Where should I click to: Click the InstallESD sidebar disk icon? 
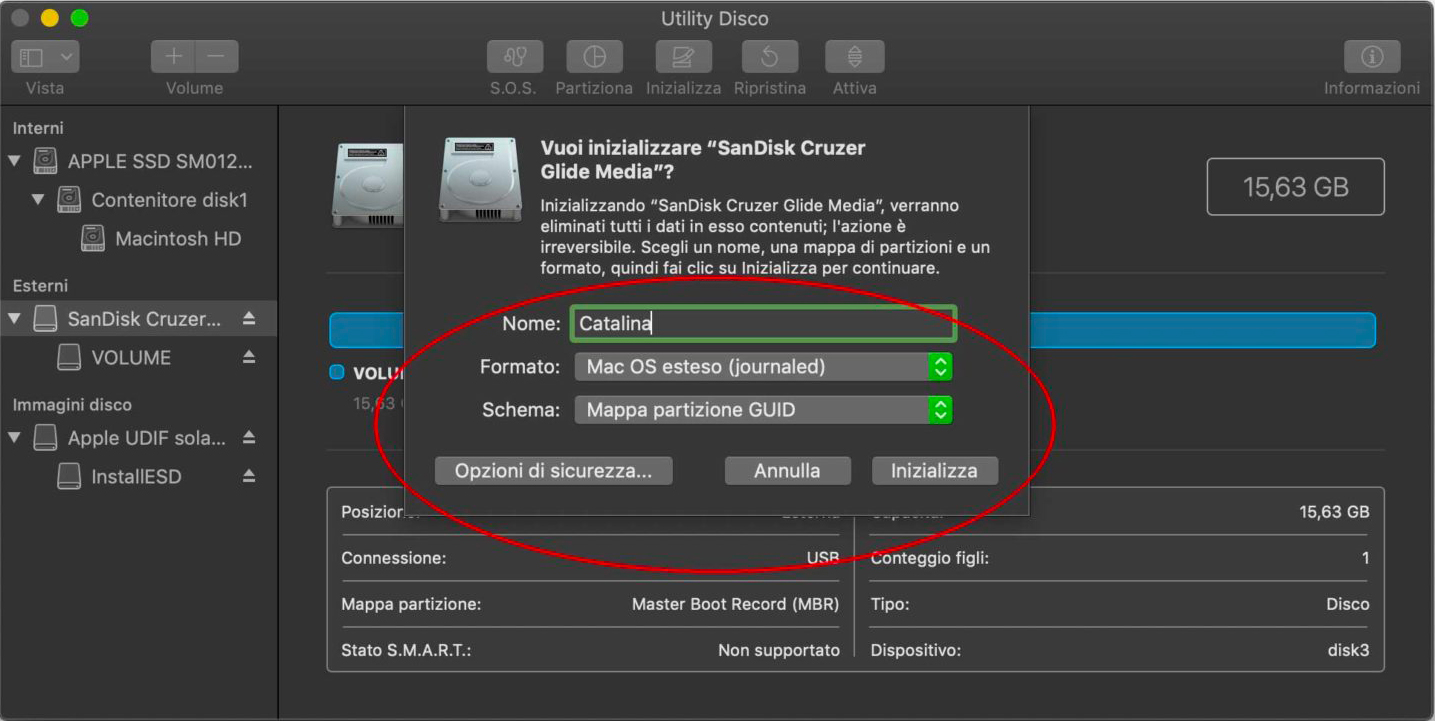[69, 476]
